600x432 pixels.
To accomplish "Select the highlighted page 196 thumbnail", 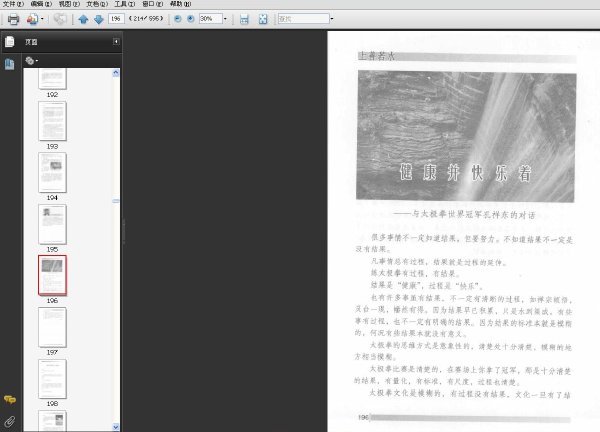I will [x=52, y=276].
